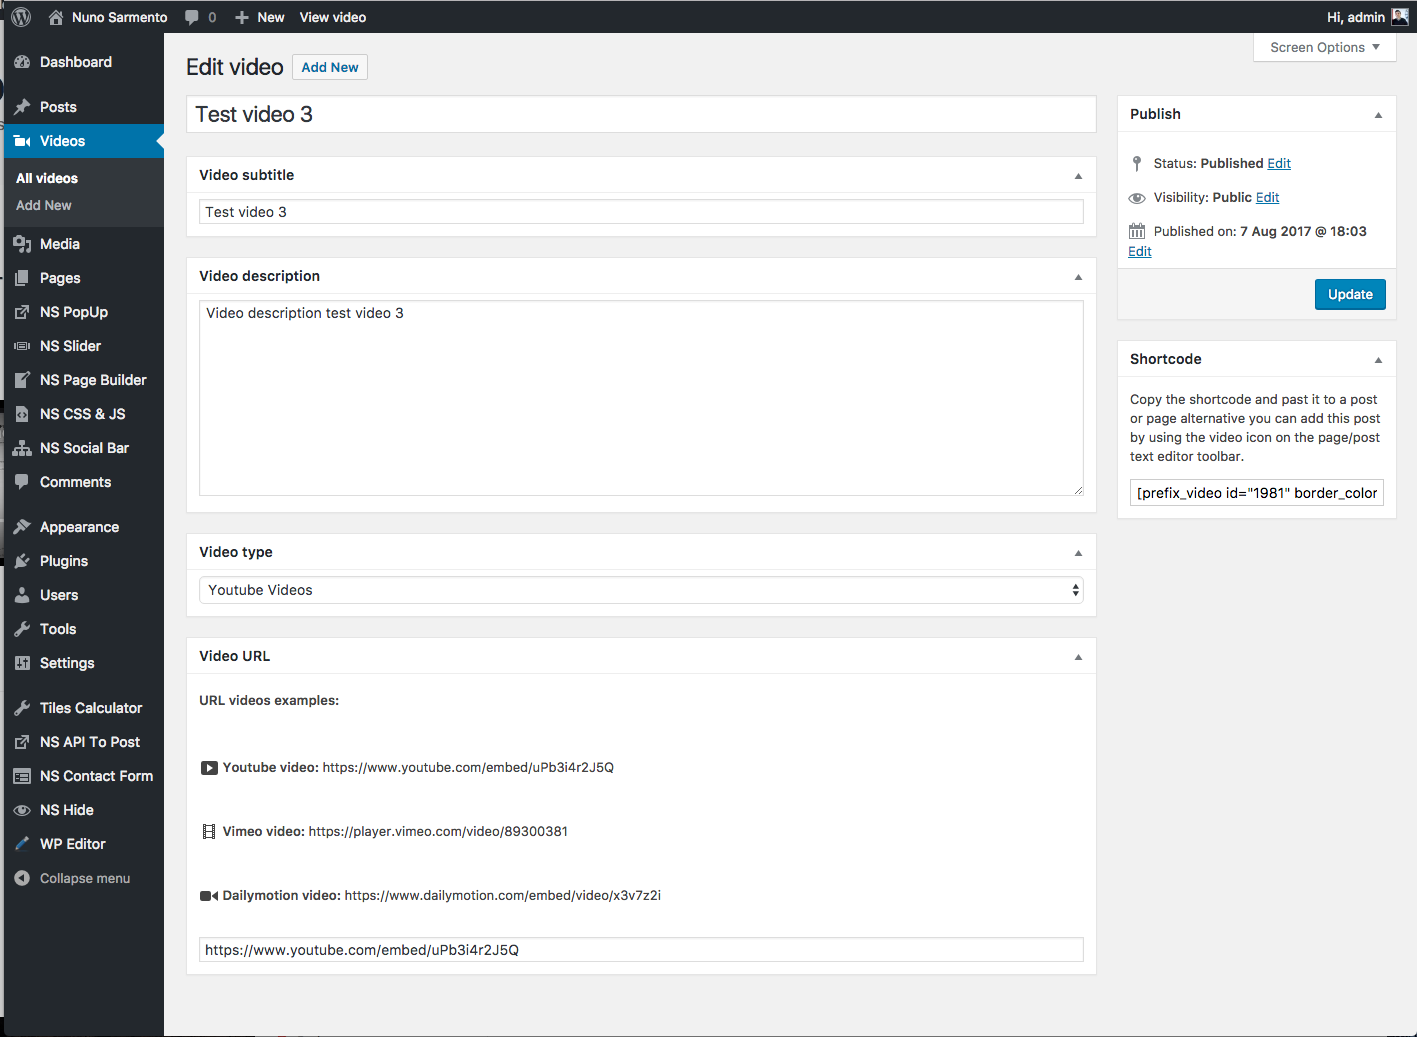Click the Pages icon in sidebar

(22, 278)
